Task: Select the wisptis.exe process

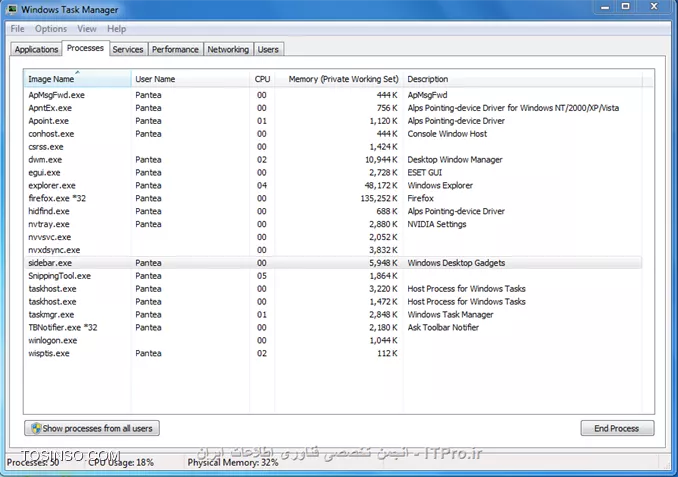Action: pyautogui.click(x=333, y=354)
